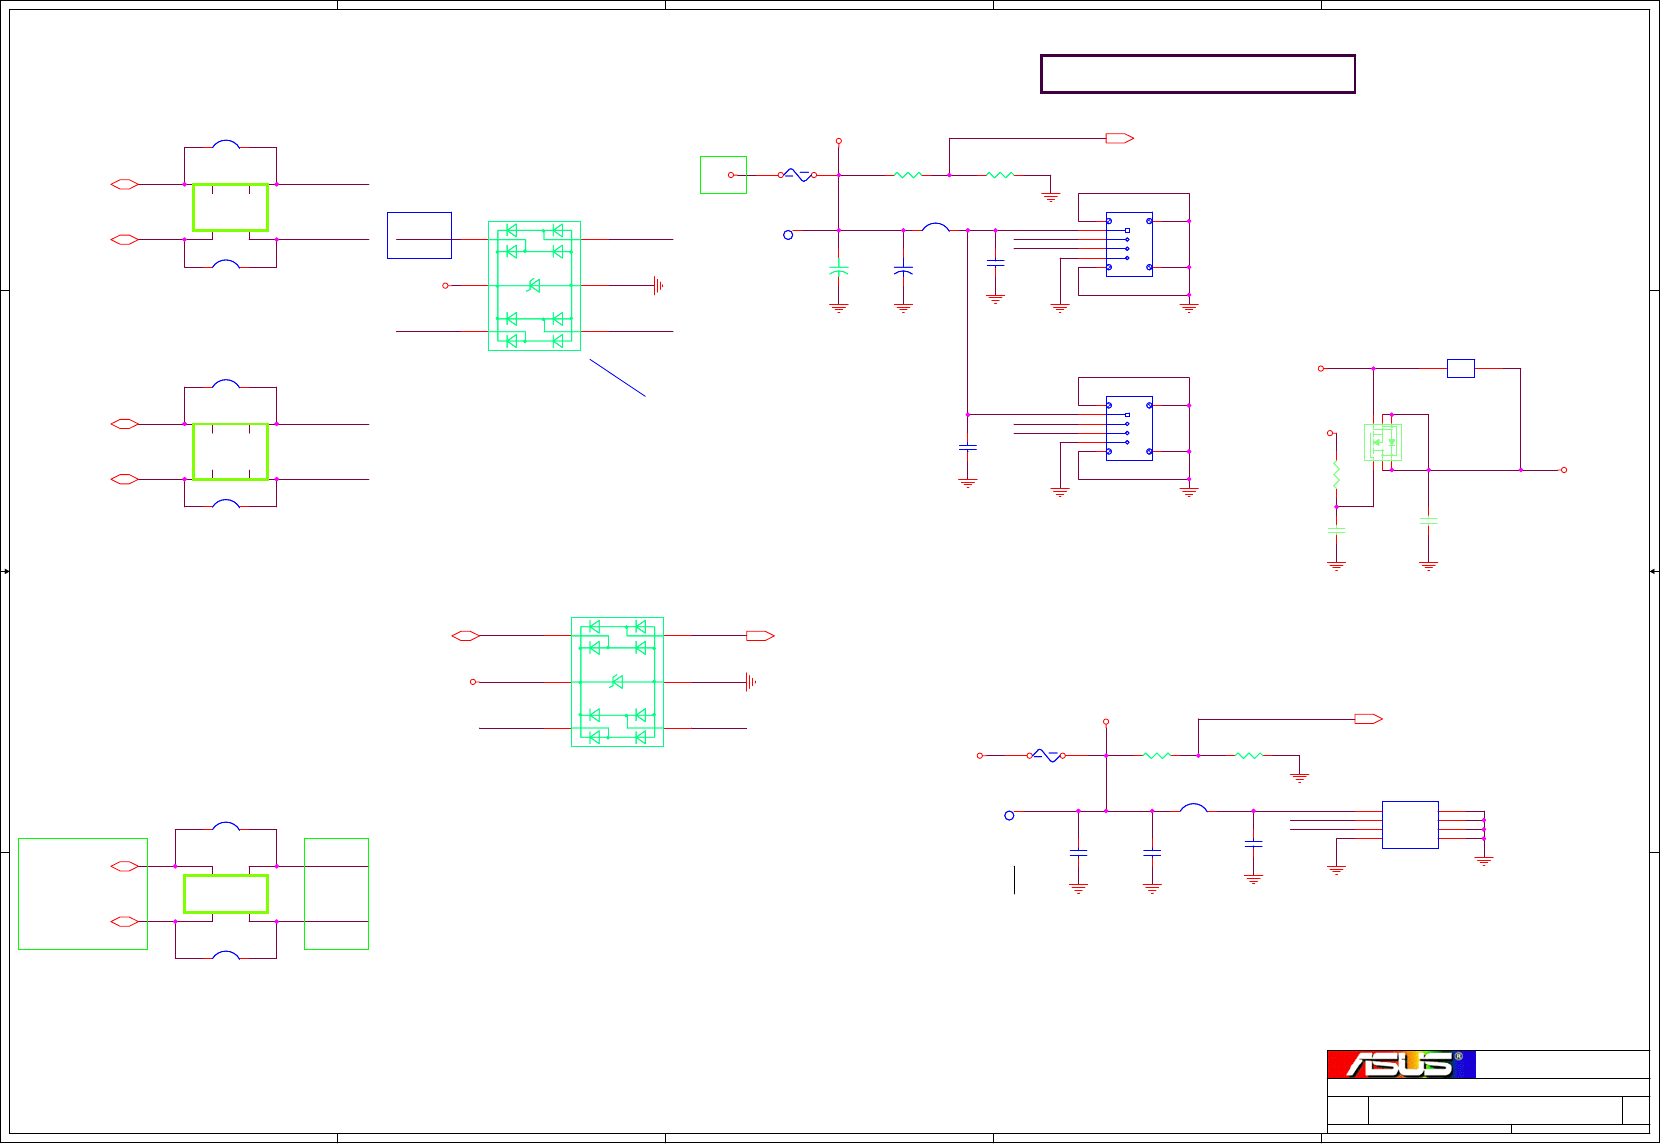The image size is (1660, 1144).
Task: Select the Zener diode inside the upper diode array
Action: pyautogui.click(x=534, y=286)
